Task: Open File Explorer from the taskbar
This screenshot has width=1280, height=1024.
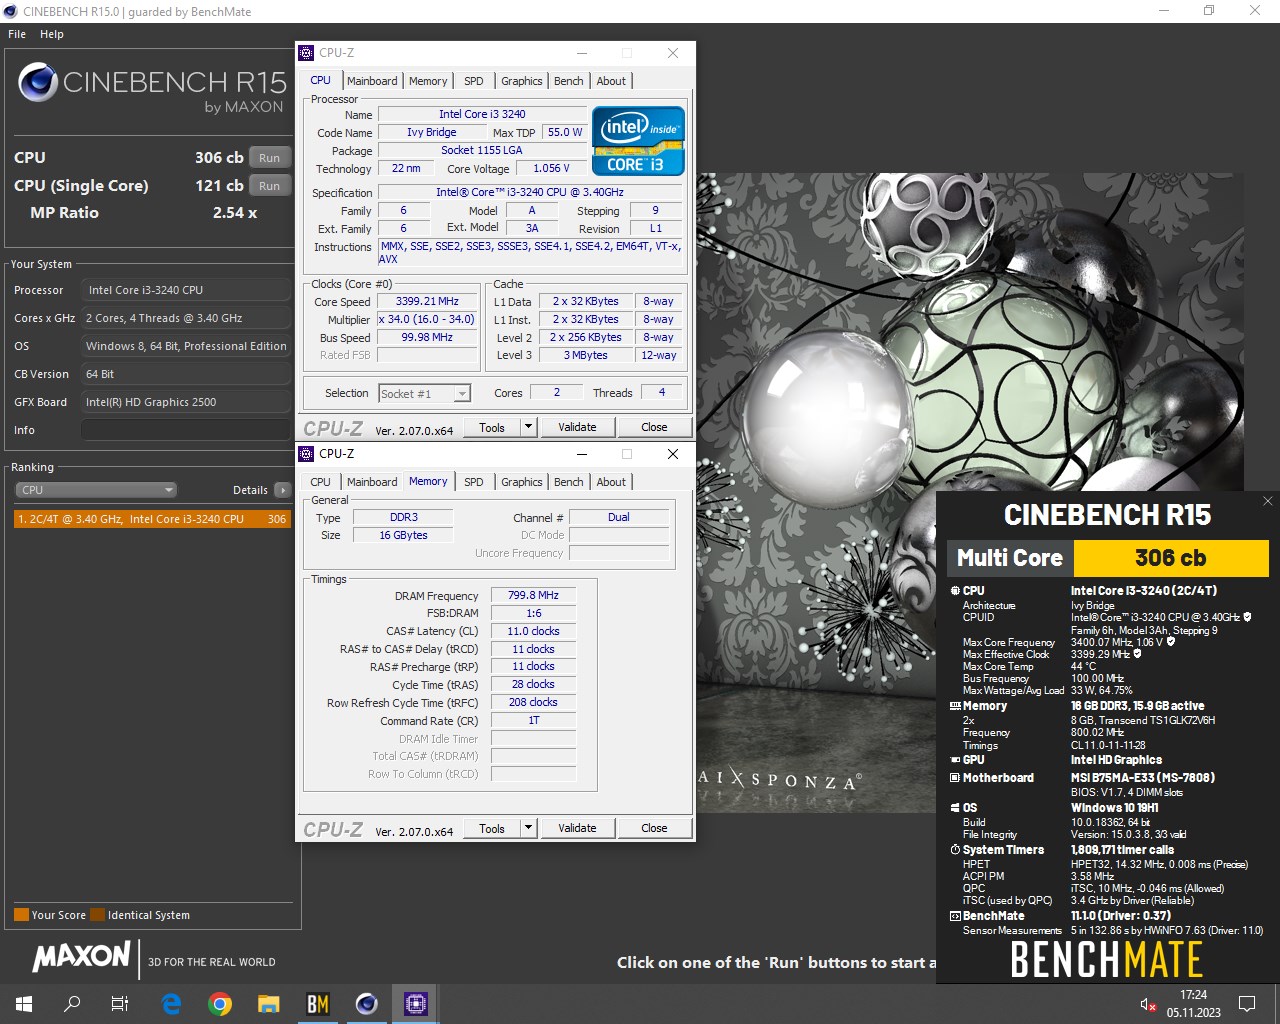Action: 268,1004
